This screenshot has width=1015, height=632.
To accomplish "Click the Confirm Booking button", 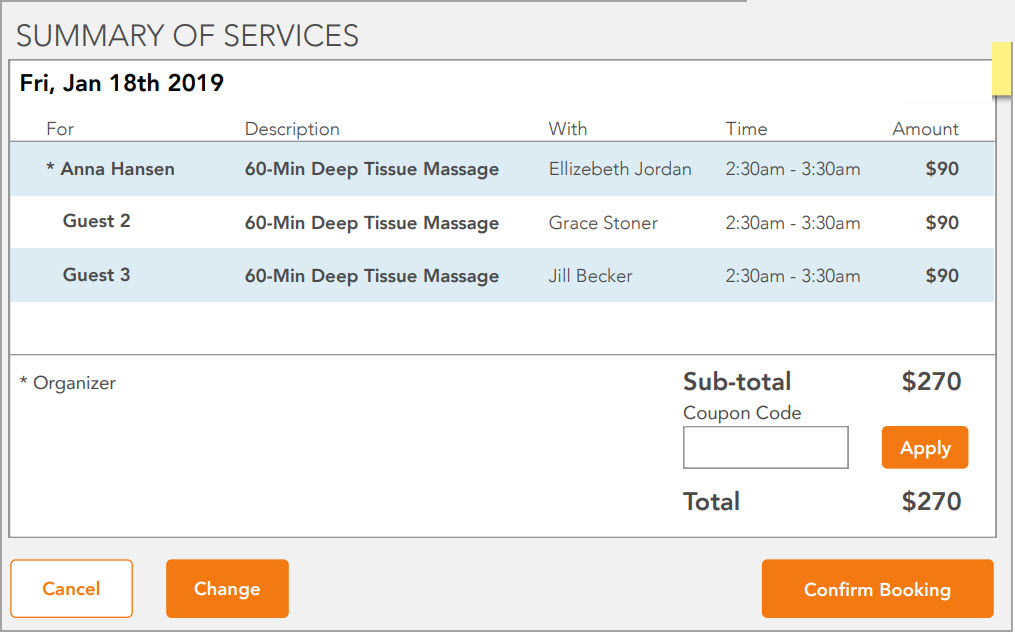I will pos(877,589).
